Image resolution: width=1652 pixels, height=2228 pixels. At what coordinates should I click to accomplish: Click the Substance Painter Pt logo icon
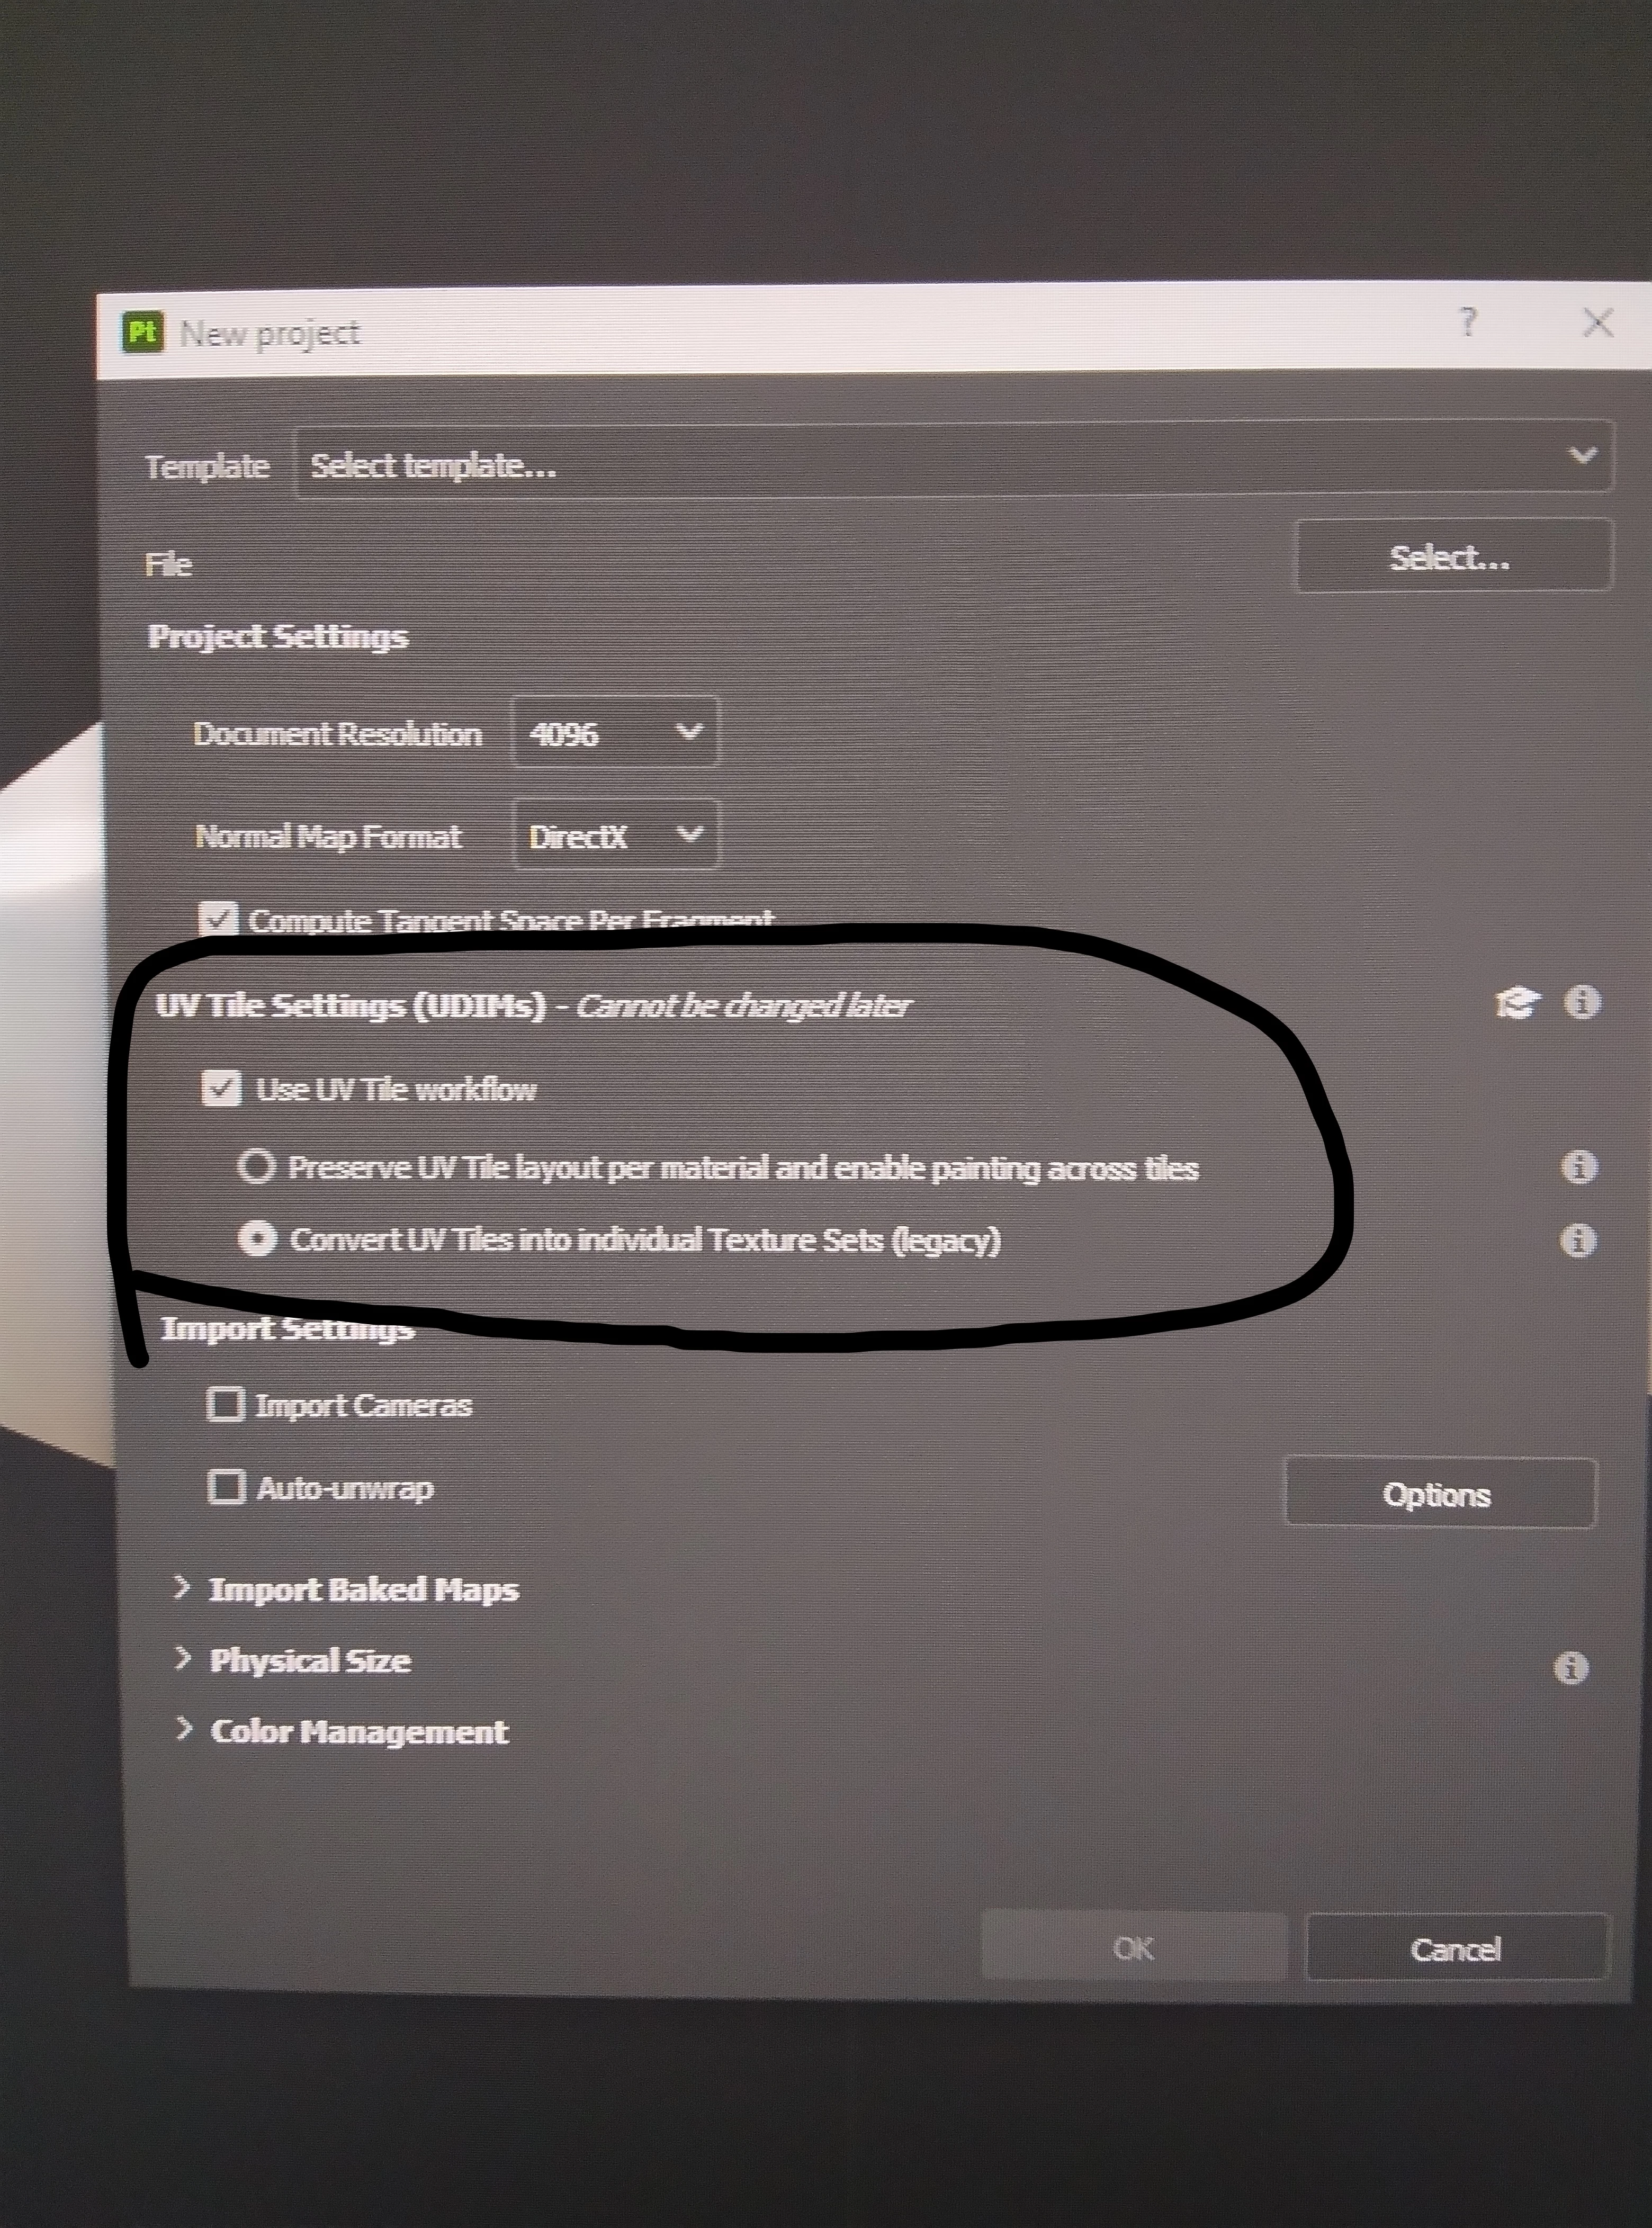143,331
